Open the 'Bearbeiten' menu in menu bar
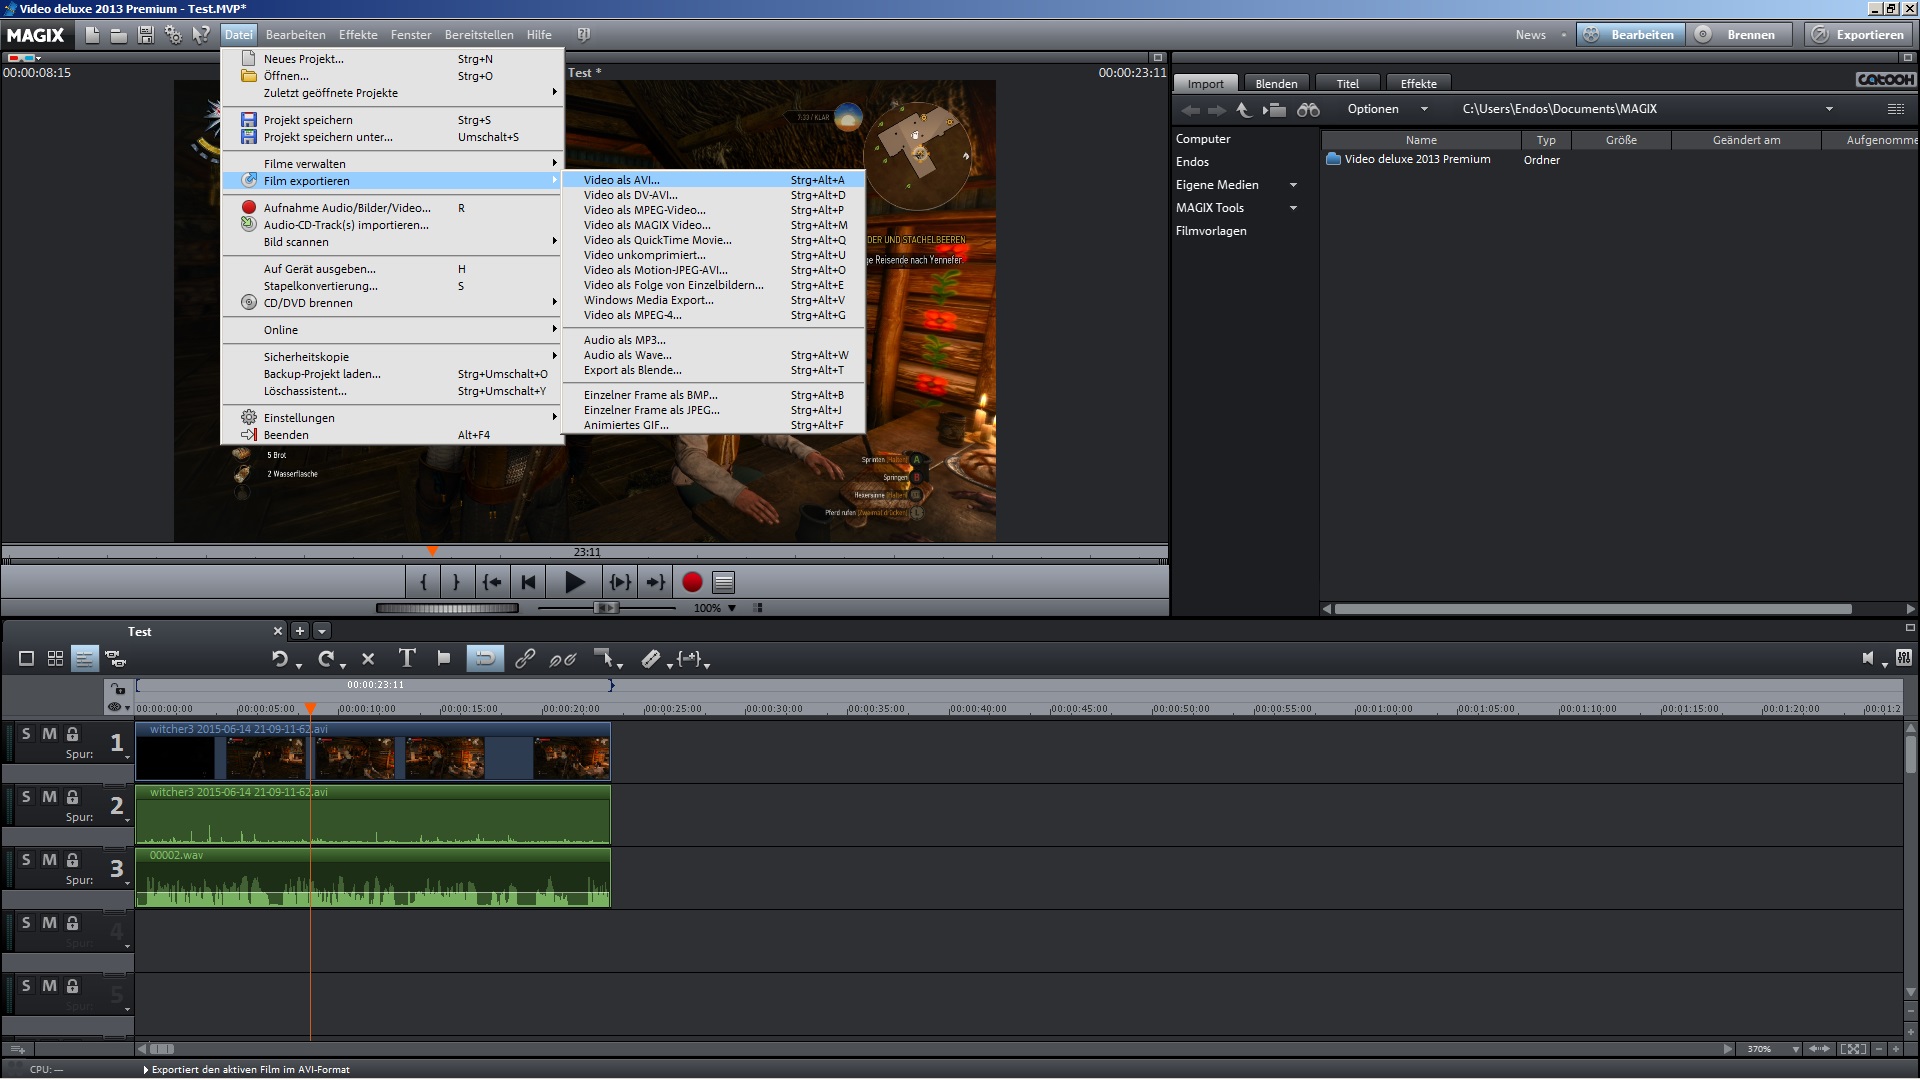 pos(295,35)
